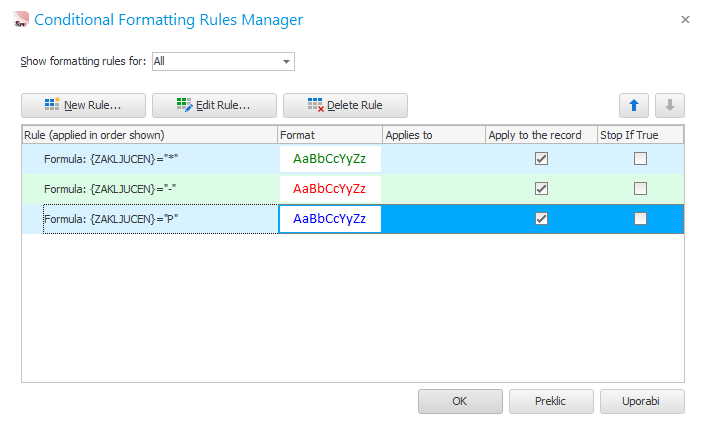Toggle Apply to the record for "-" rule
The height and width of the screenshot is (425, 701).
click(541, 188)
